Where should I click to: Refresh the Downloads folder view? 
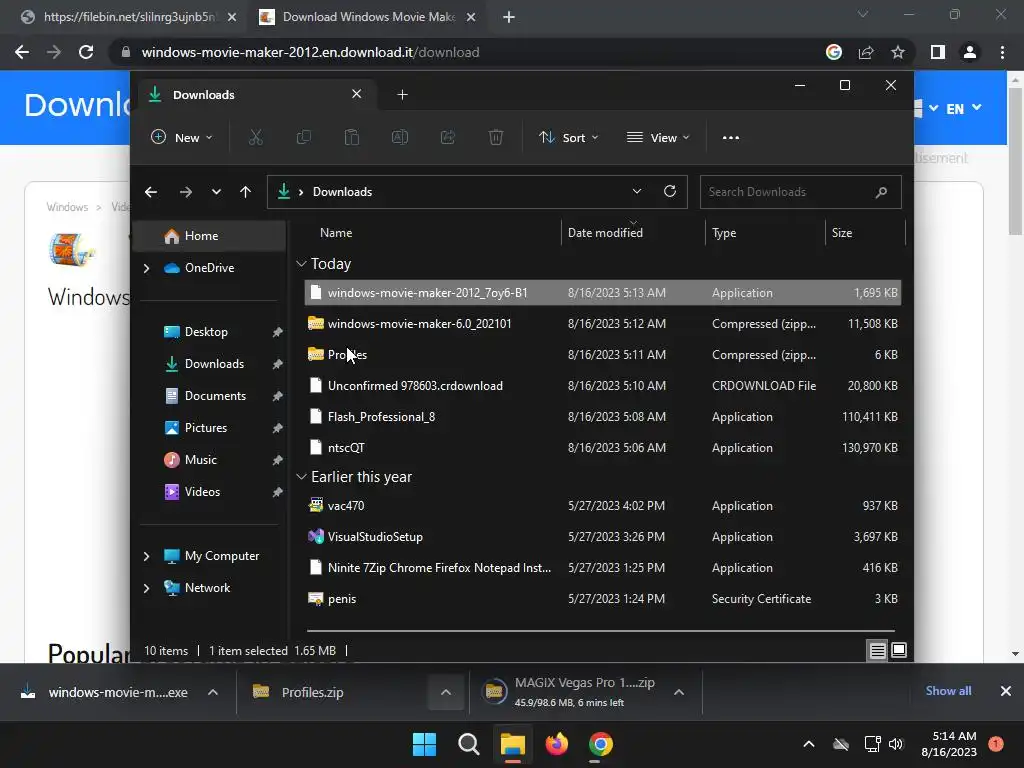tap(670, 191)
